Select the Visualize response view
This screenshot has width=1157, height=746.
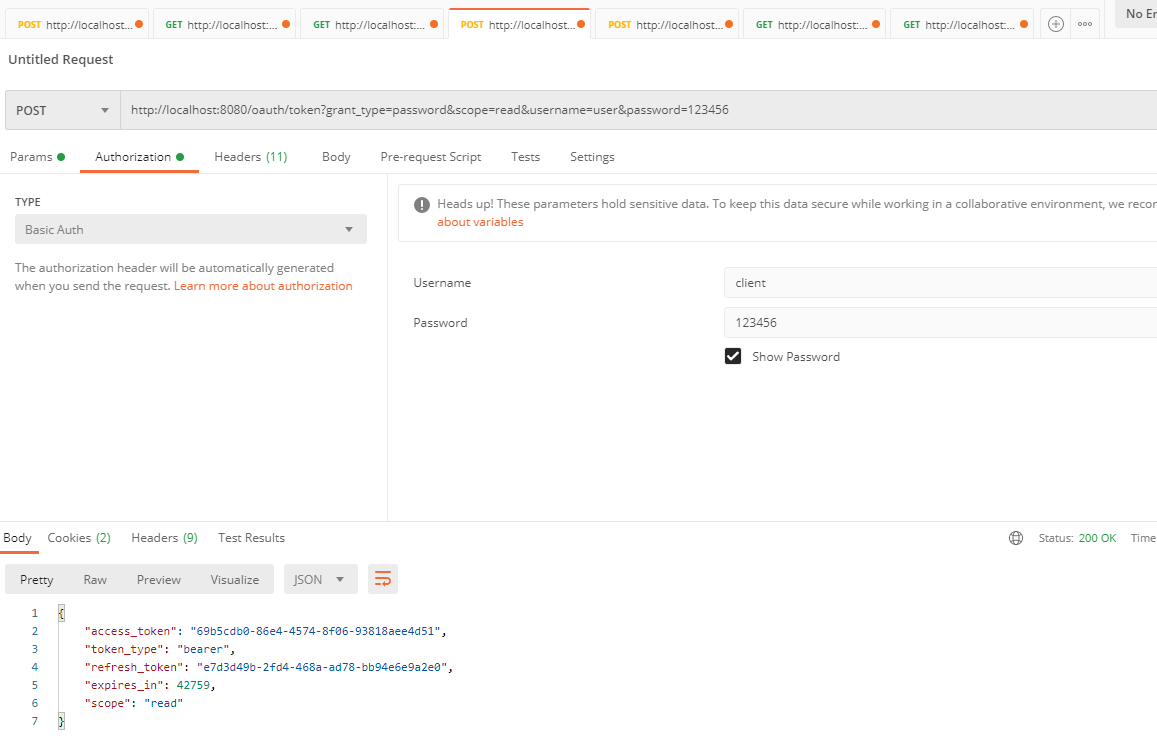[235, 579]
